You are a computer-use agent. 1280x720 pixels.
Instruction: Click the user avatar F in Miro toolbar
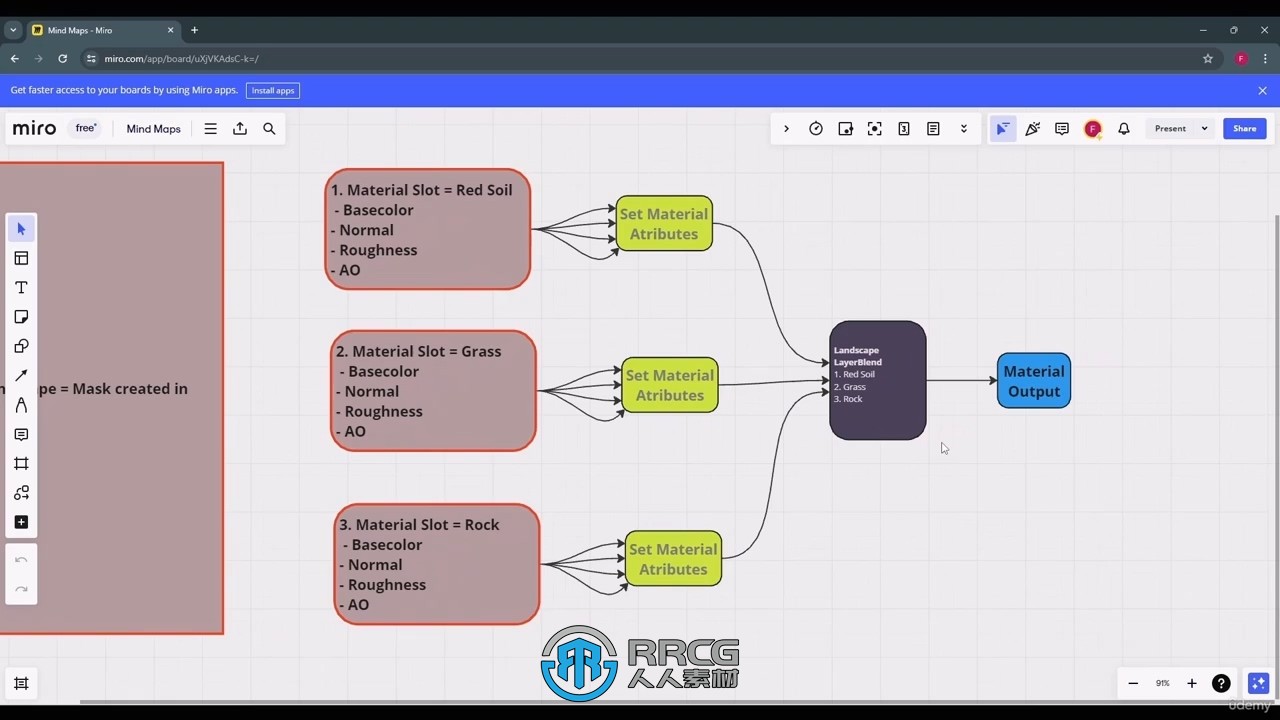pos(1093,129)
